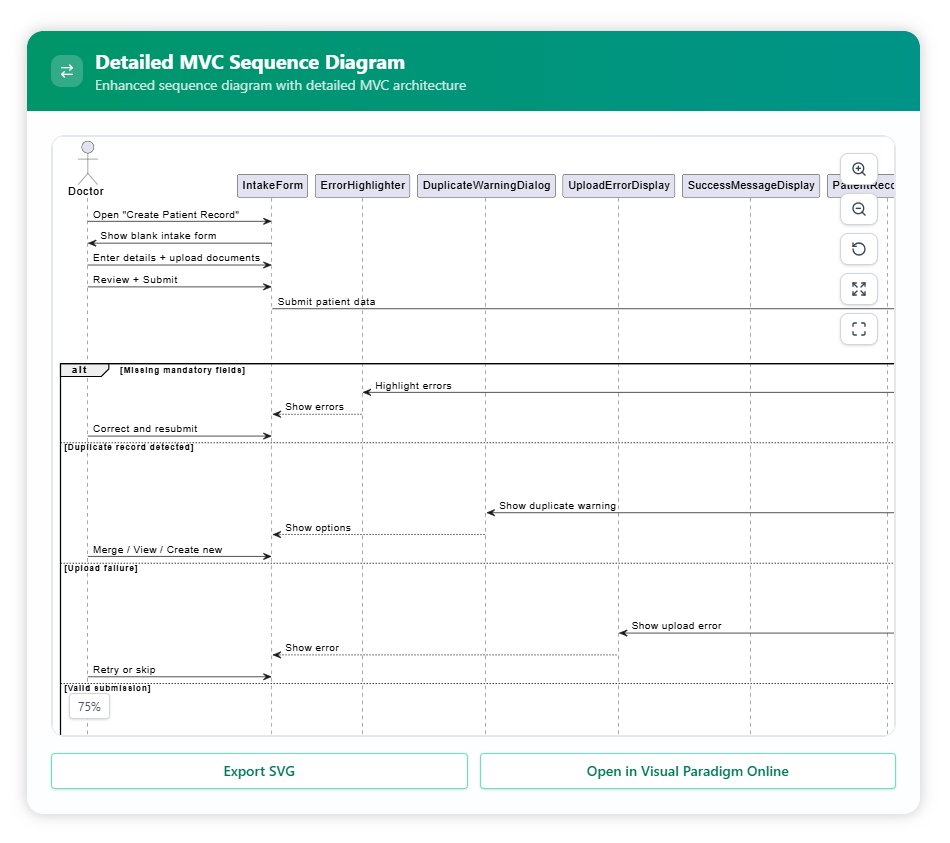Click the zoom out magnifier icon
Image resolution: width=950 pixels, height=843 pixels.
pyautogui.click(x=858, y=209)
